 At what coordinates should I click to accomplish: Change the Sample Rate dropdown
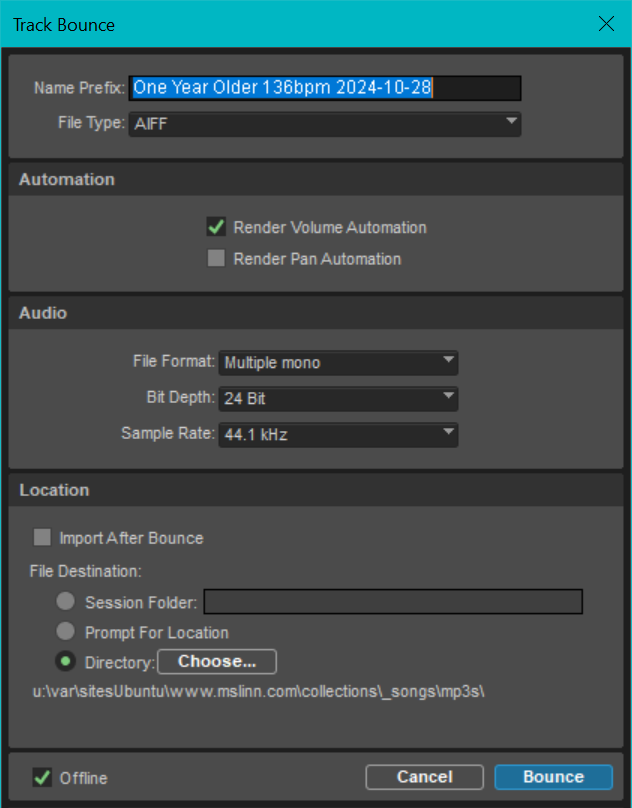pyautogui.click(x=338, y=434)
